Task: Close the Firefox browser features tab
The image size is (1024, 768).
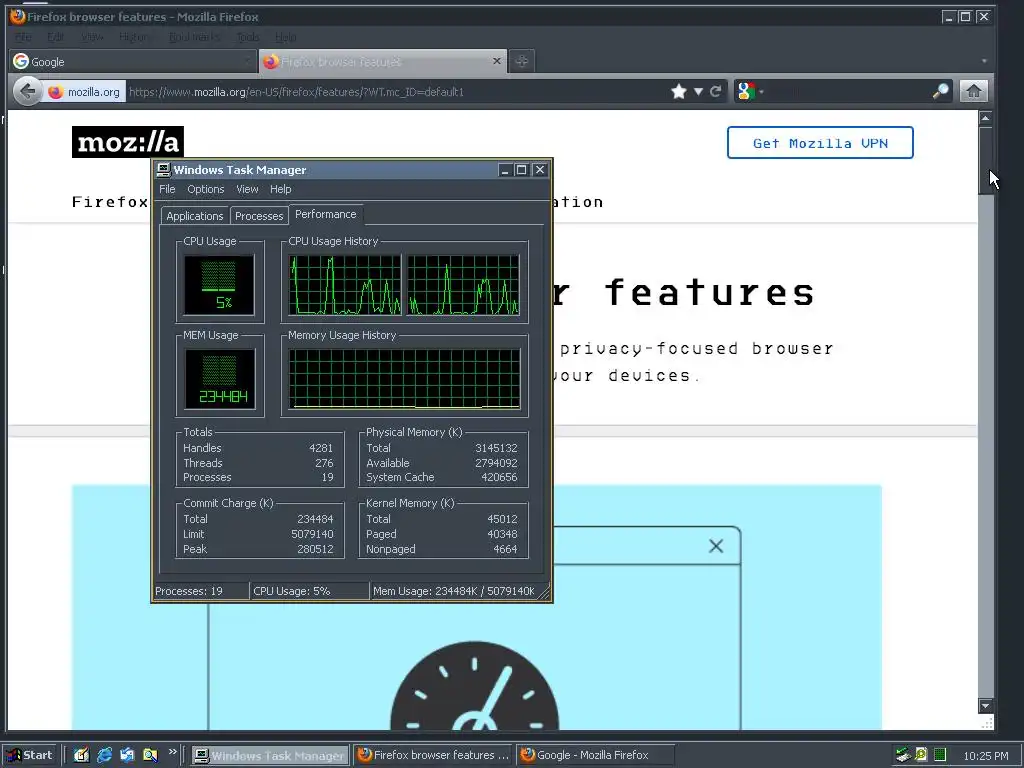Action: (497, 61)
